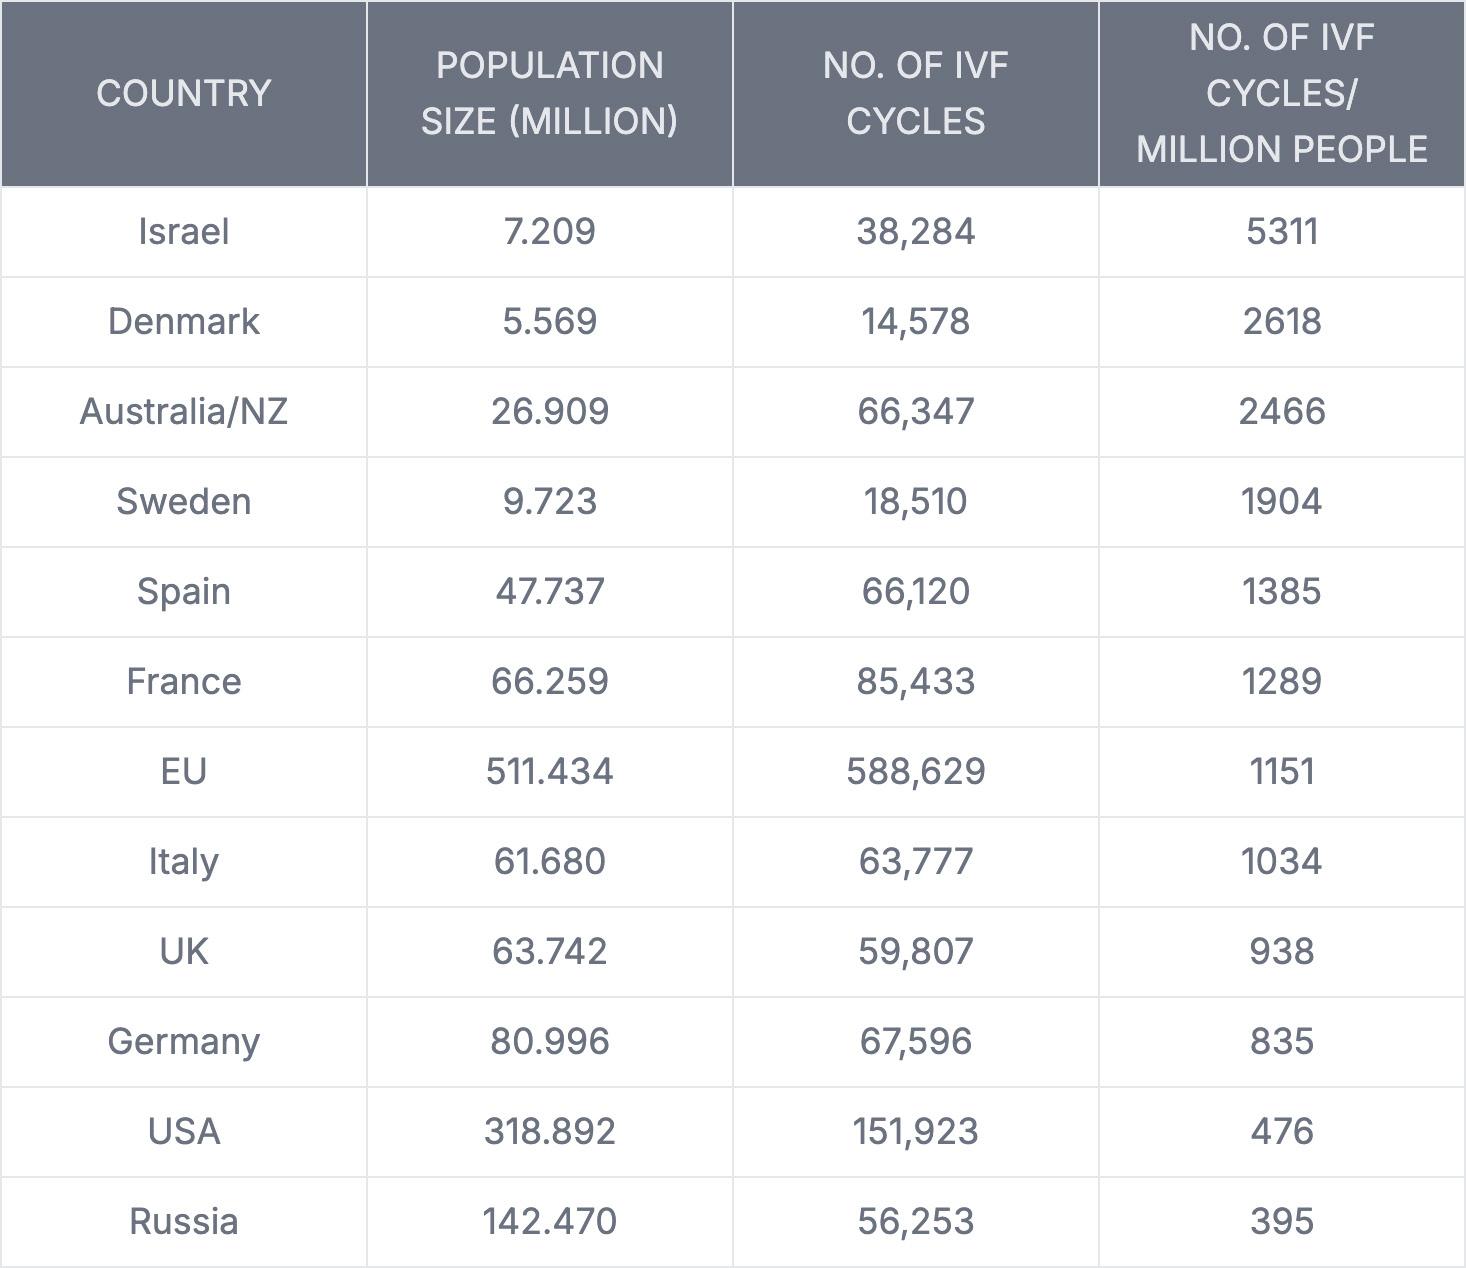Select the Israel country cell
Screen dimensions: 1466x1268
click(184, 232)
